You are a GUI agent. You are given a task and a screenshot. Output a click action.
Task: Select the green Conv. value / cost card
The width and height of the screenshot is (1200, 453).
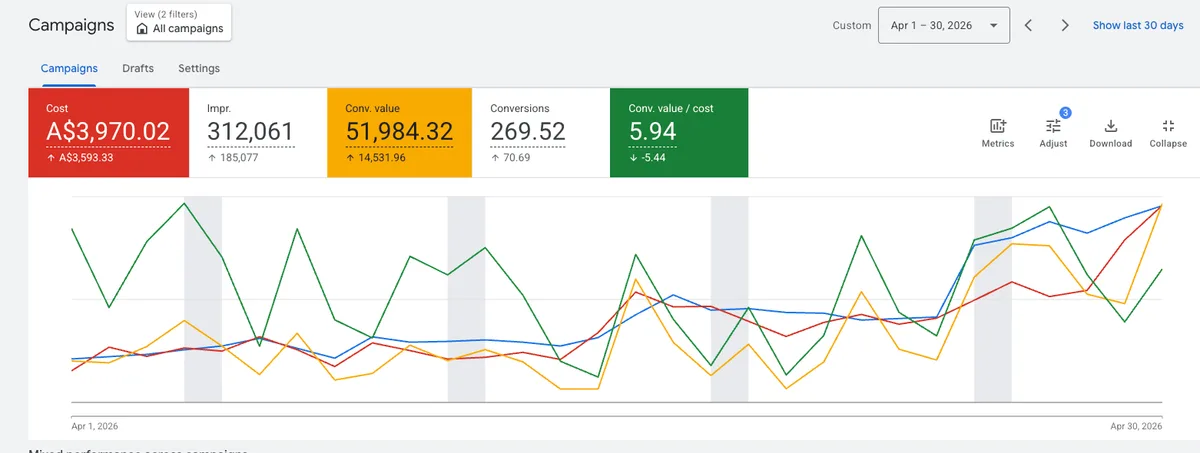679,133
